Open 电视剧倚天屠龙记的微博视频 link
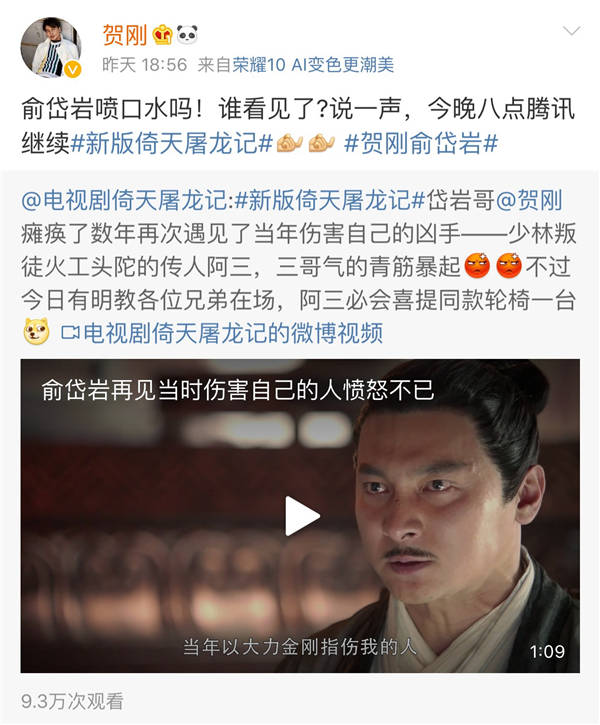600x725 pixels. 222,333
